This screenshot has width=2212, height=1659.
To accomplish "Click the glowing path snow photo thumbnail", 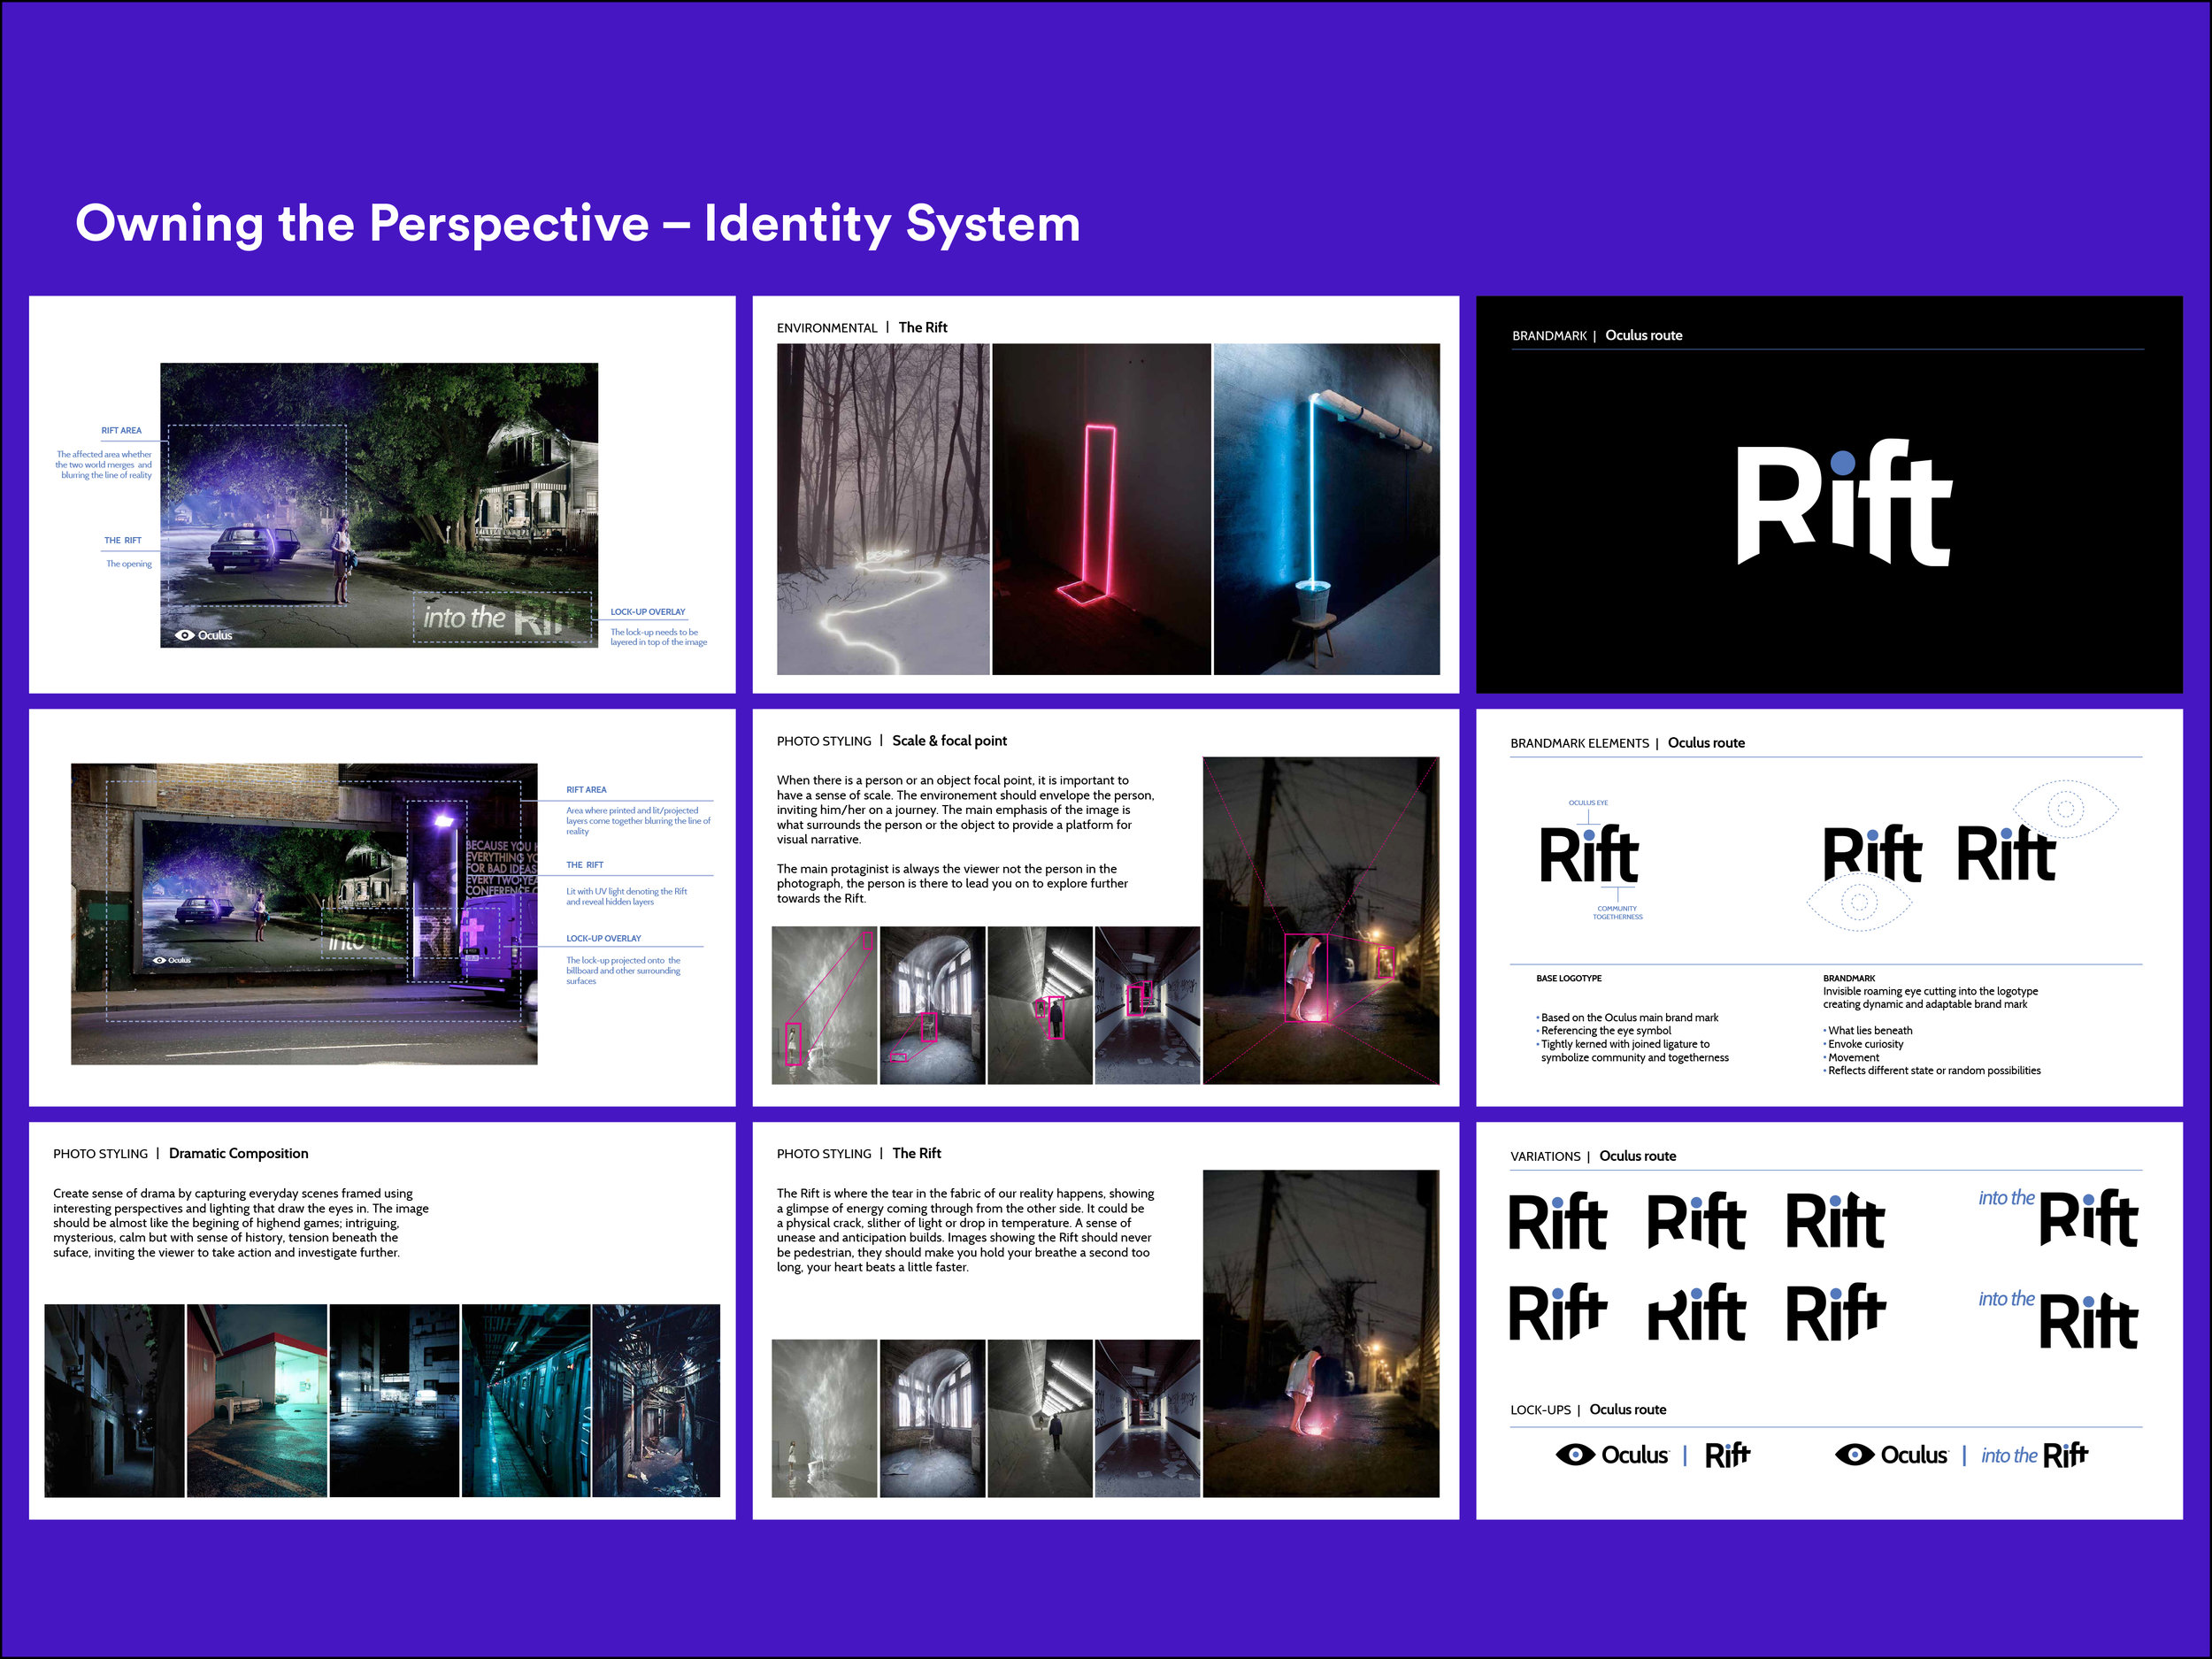I will coord(880,505).
